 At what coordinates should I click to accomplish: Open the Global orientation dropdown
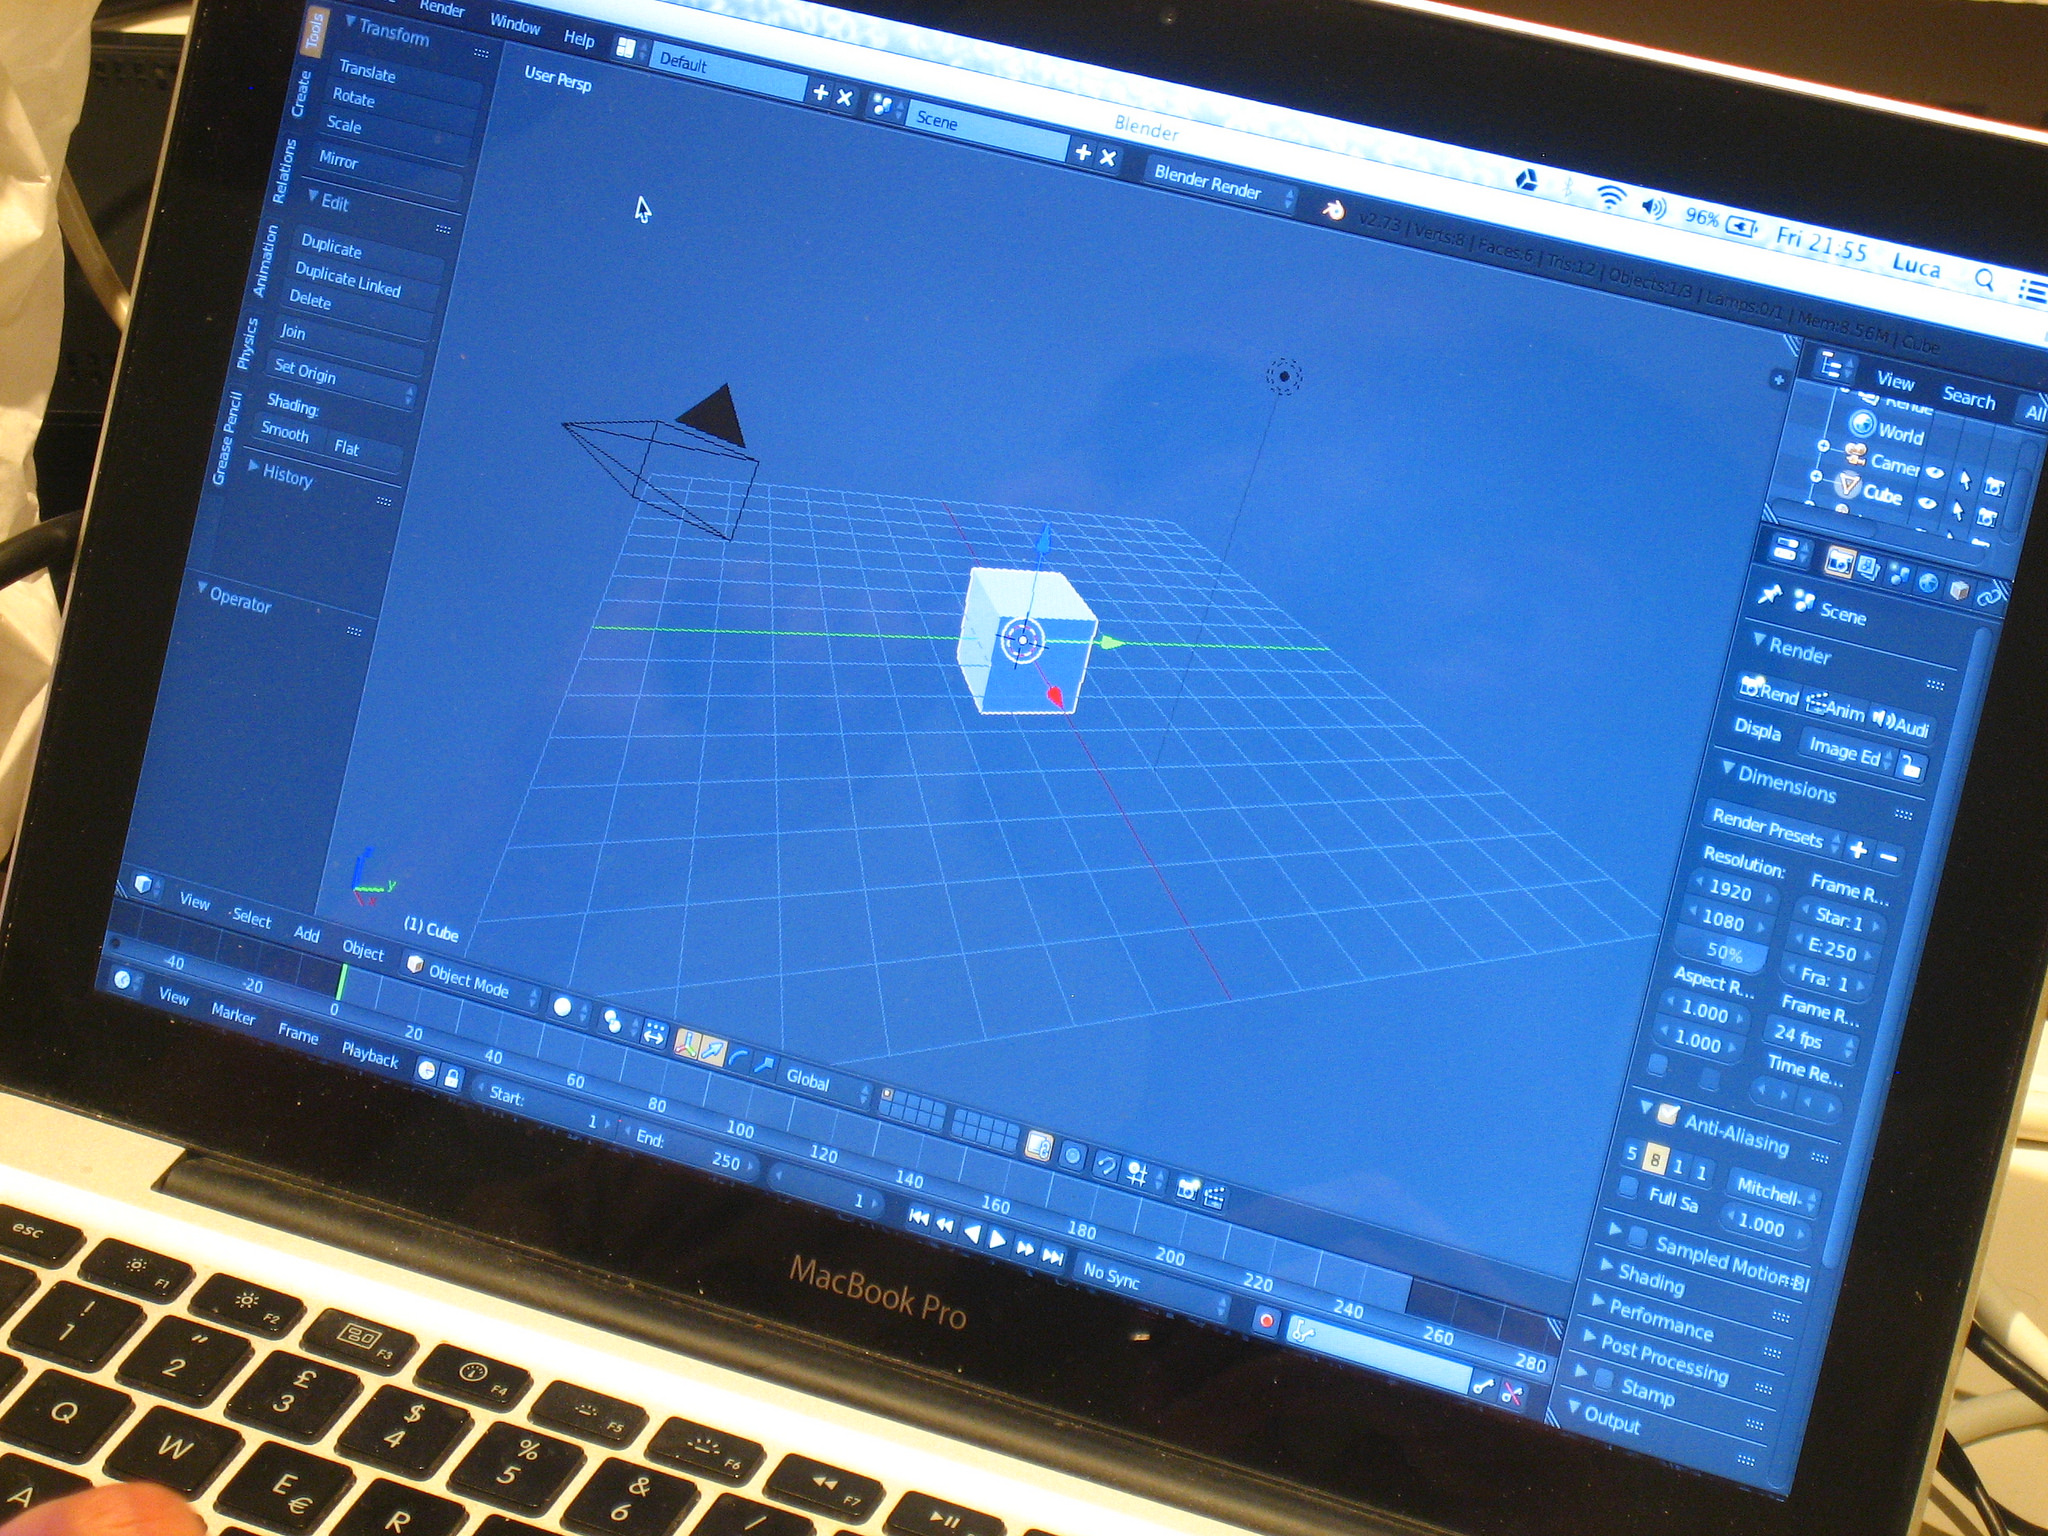tap(824, 1083)
